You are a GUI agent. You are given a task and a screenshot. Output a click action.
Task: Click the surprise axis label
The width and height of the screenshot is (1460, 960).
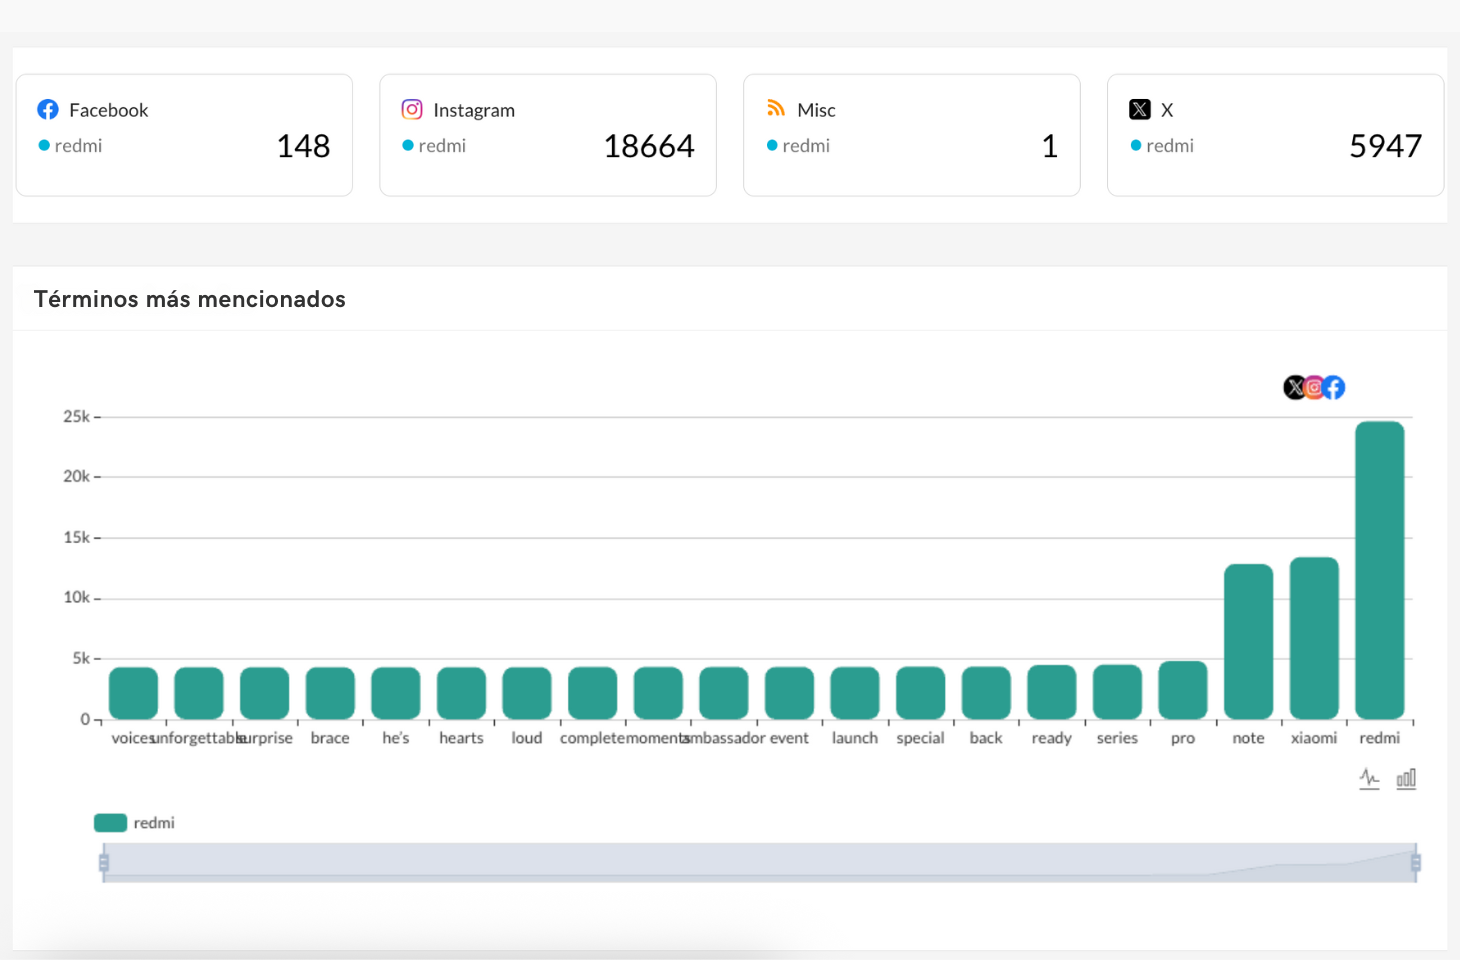click(x=266, y=738)
